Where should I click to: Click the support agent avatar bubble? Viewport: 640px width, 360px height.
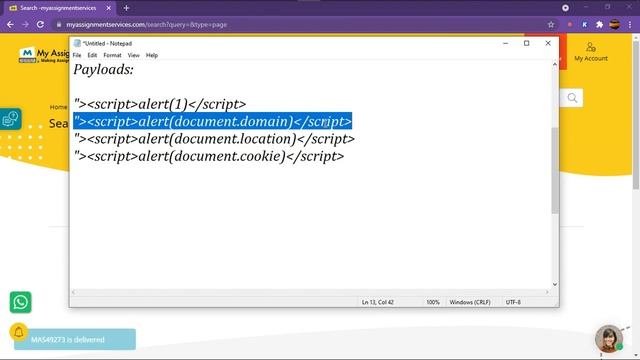[609, 338]
